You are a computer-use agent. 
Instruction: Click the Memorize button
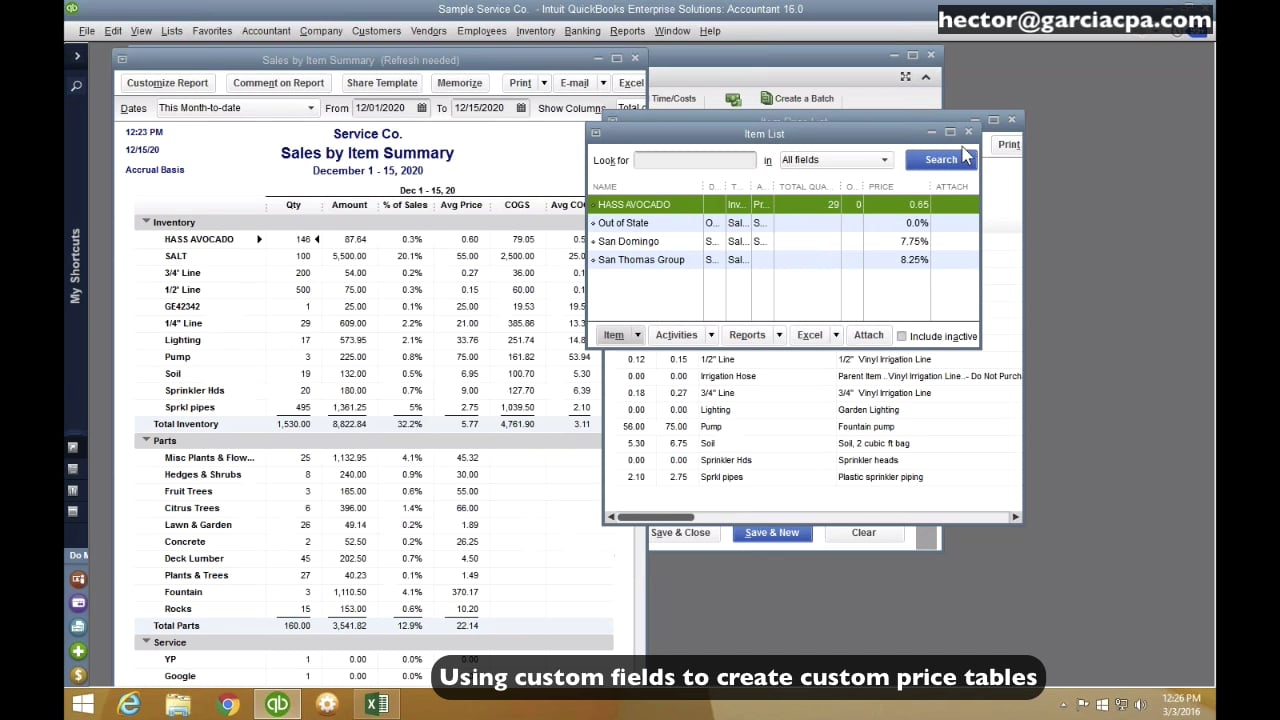point(460,83)
